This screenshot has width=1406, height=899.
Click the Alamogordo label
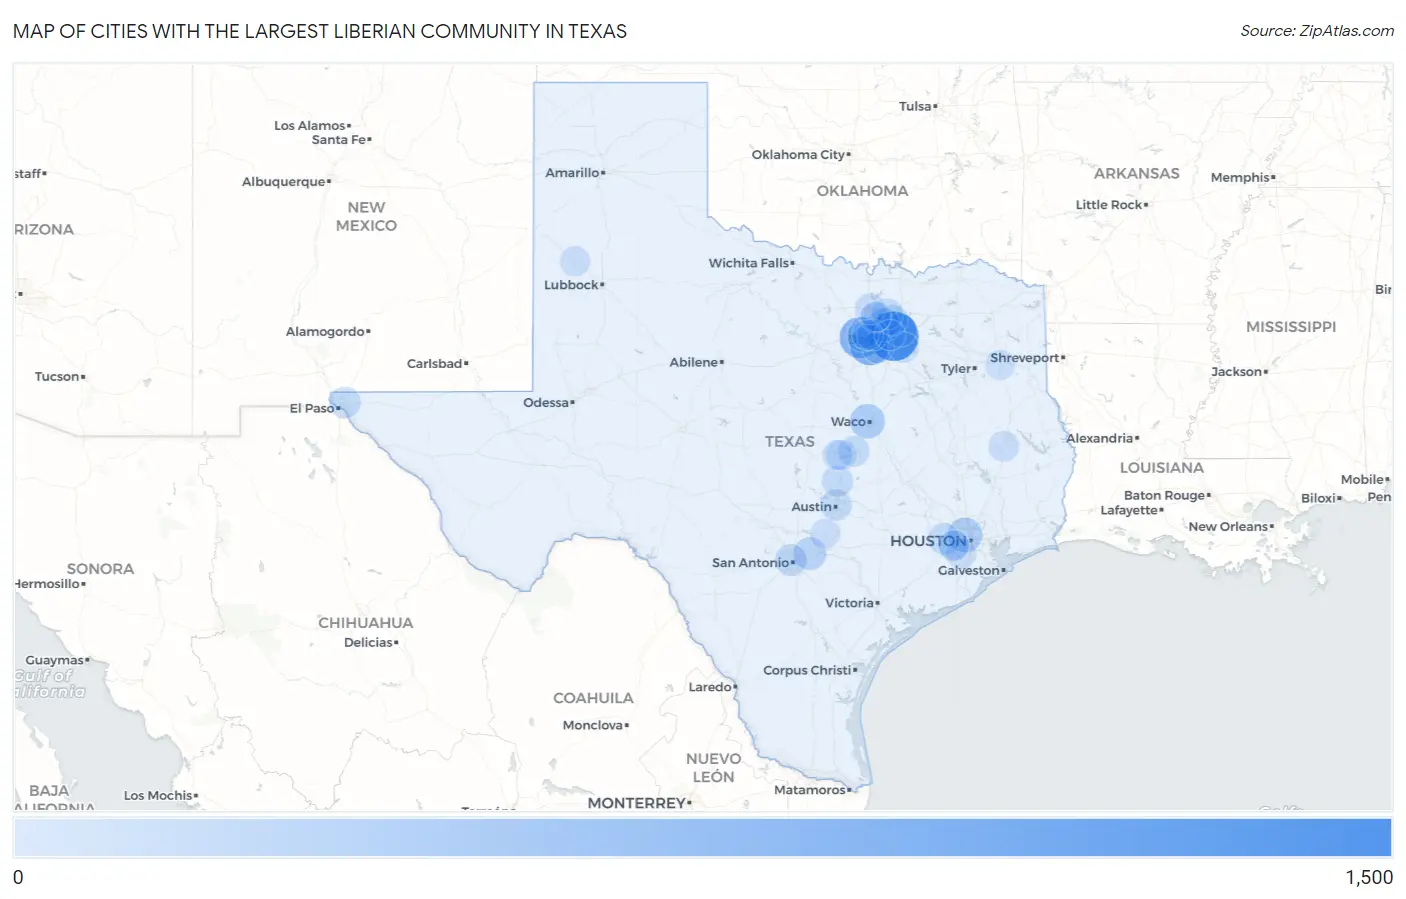[x=326, y=332]
